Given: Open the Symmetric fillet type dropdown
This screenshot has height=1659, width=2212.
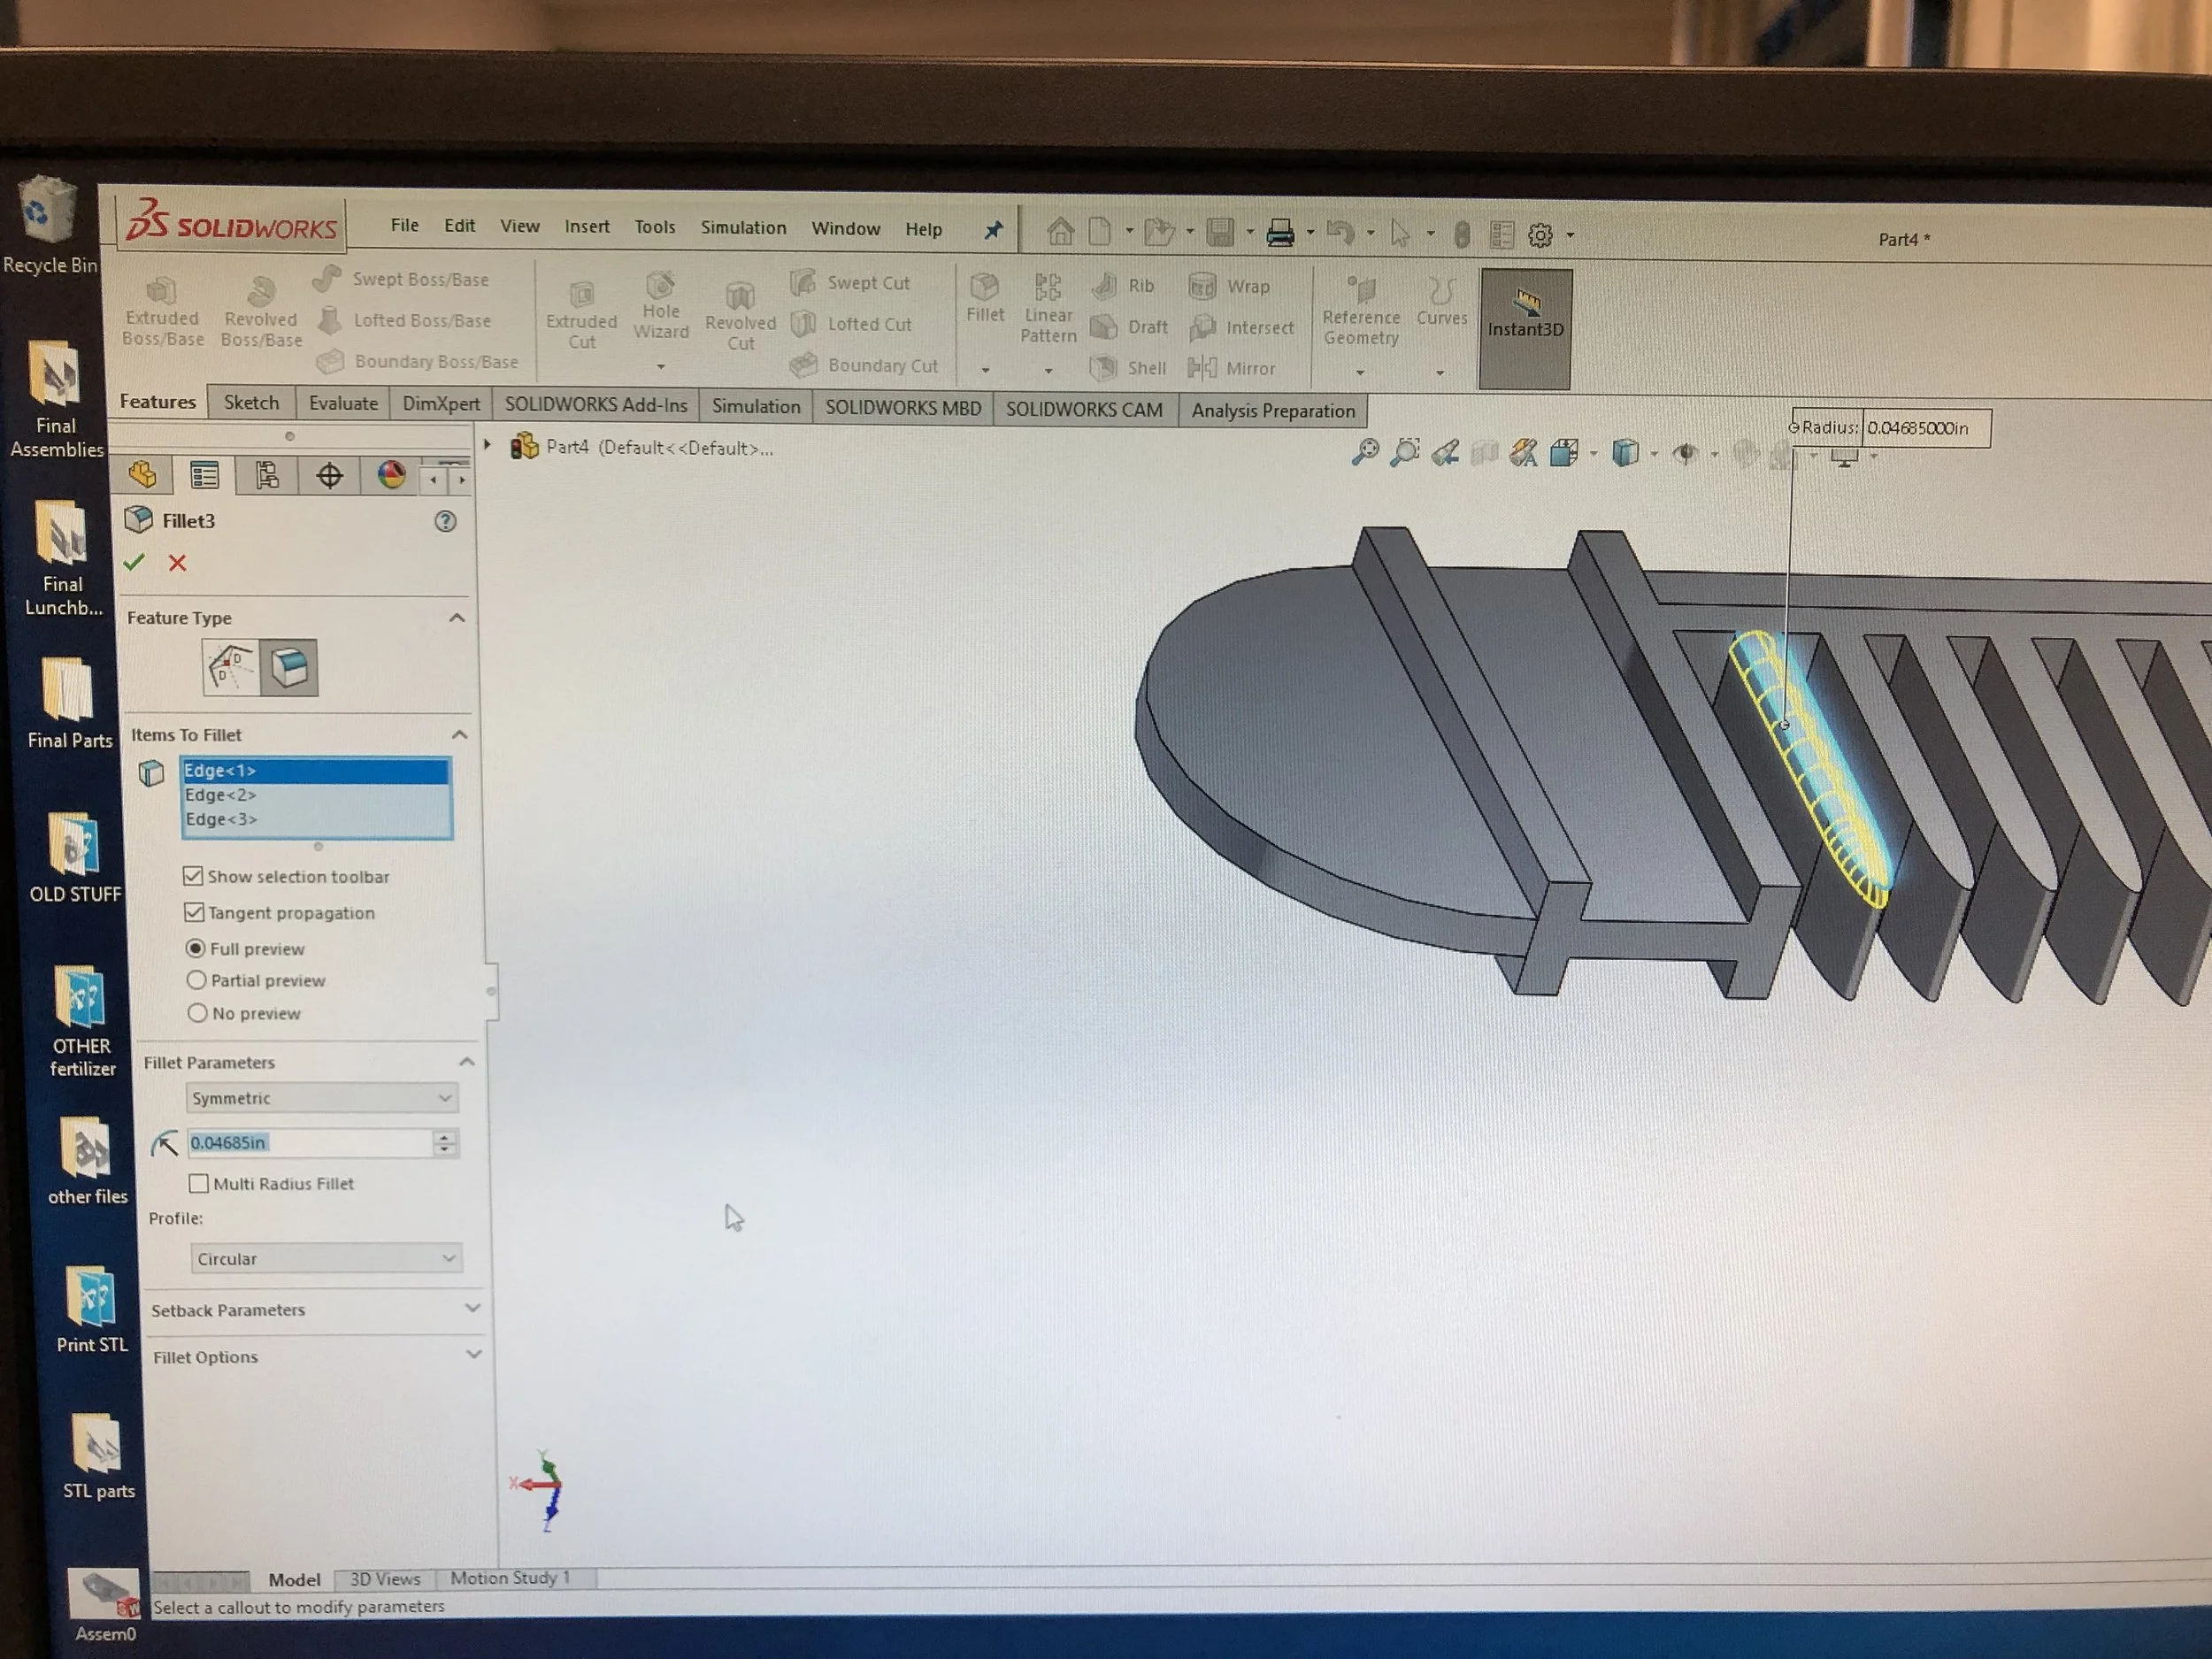Looking at the screenshot, I should tap(321, 1098).
